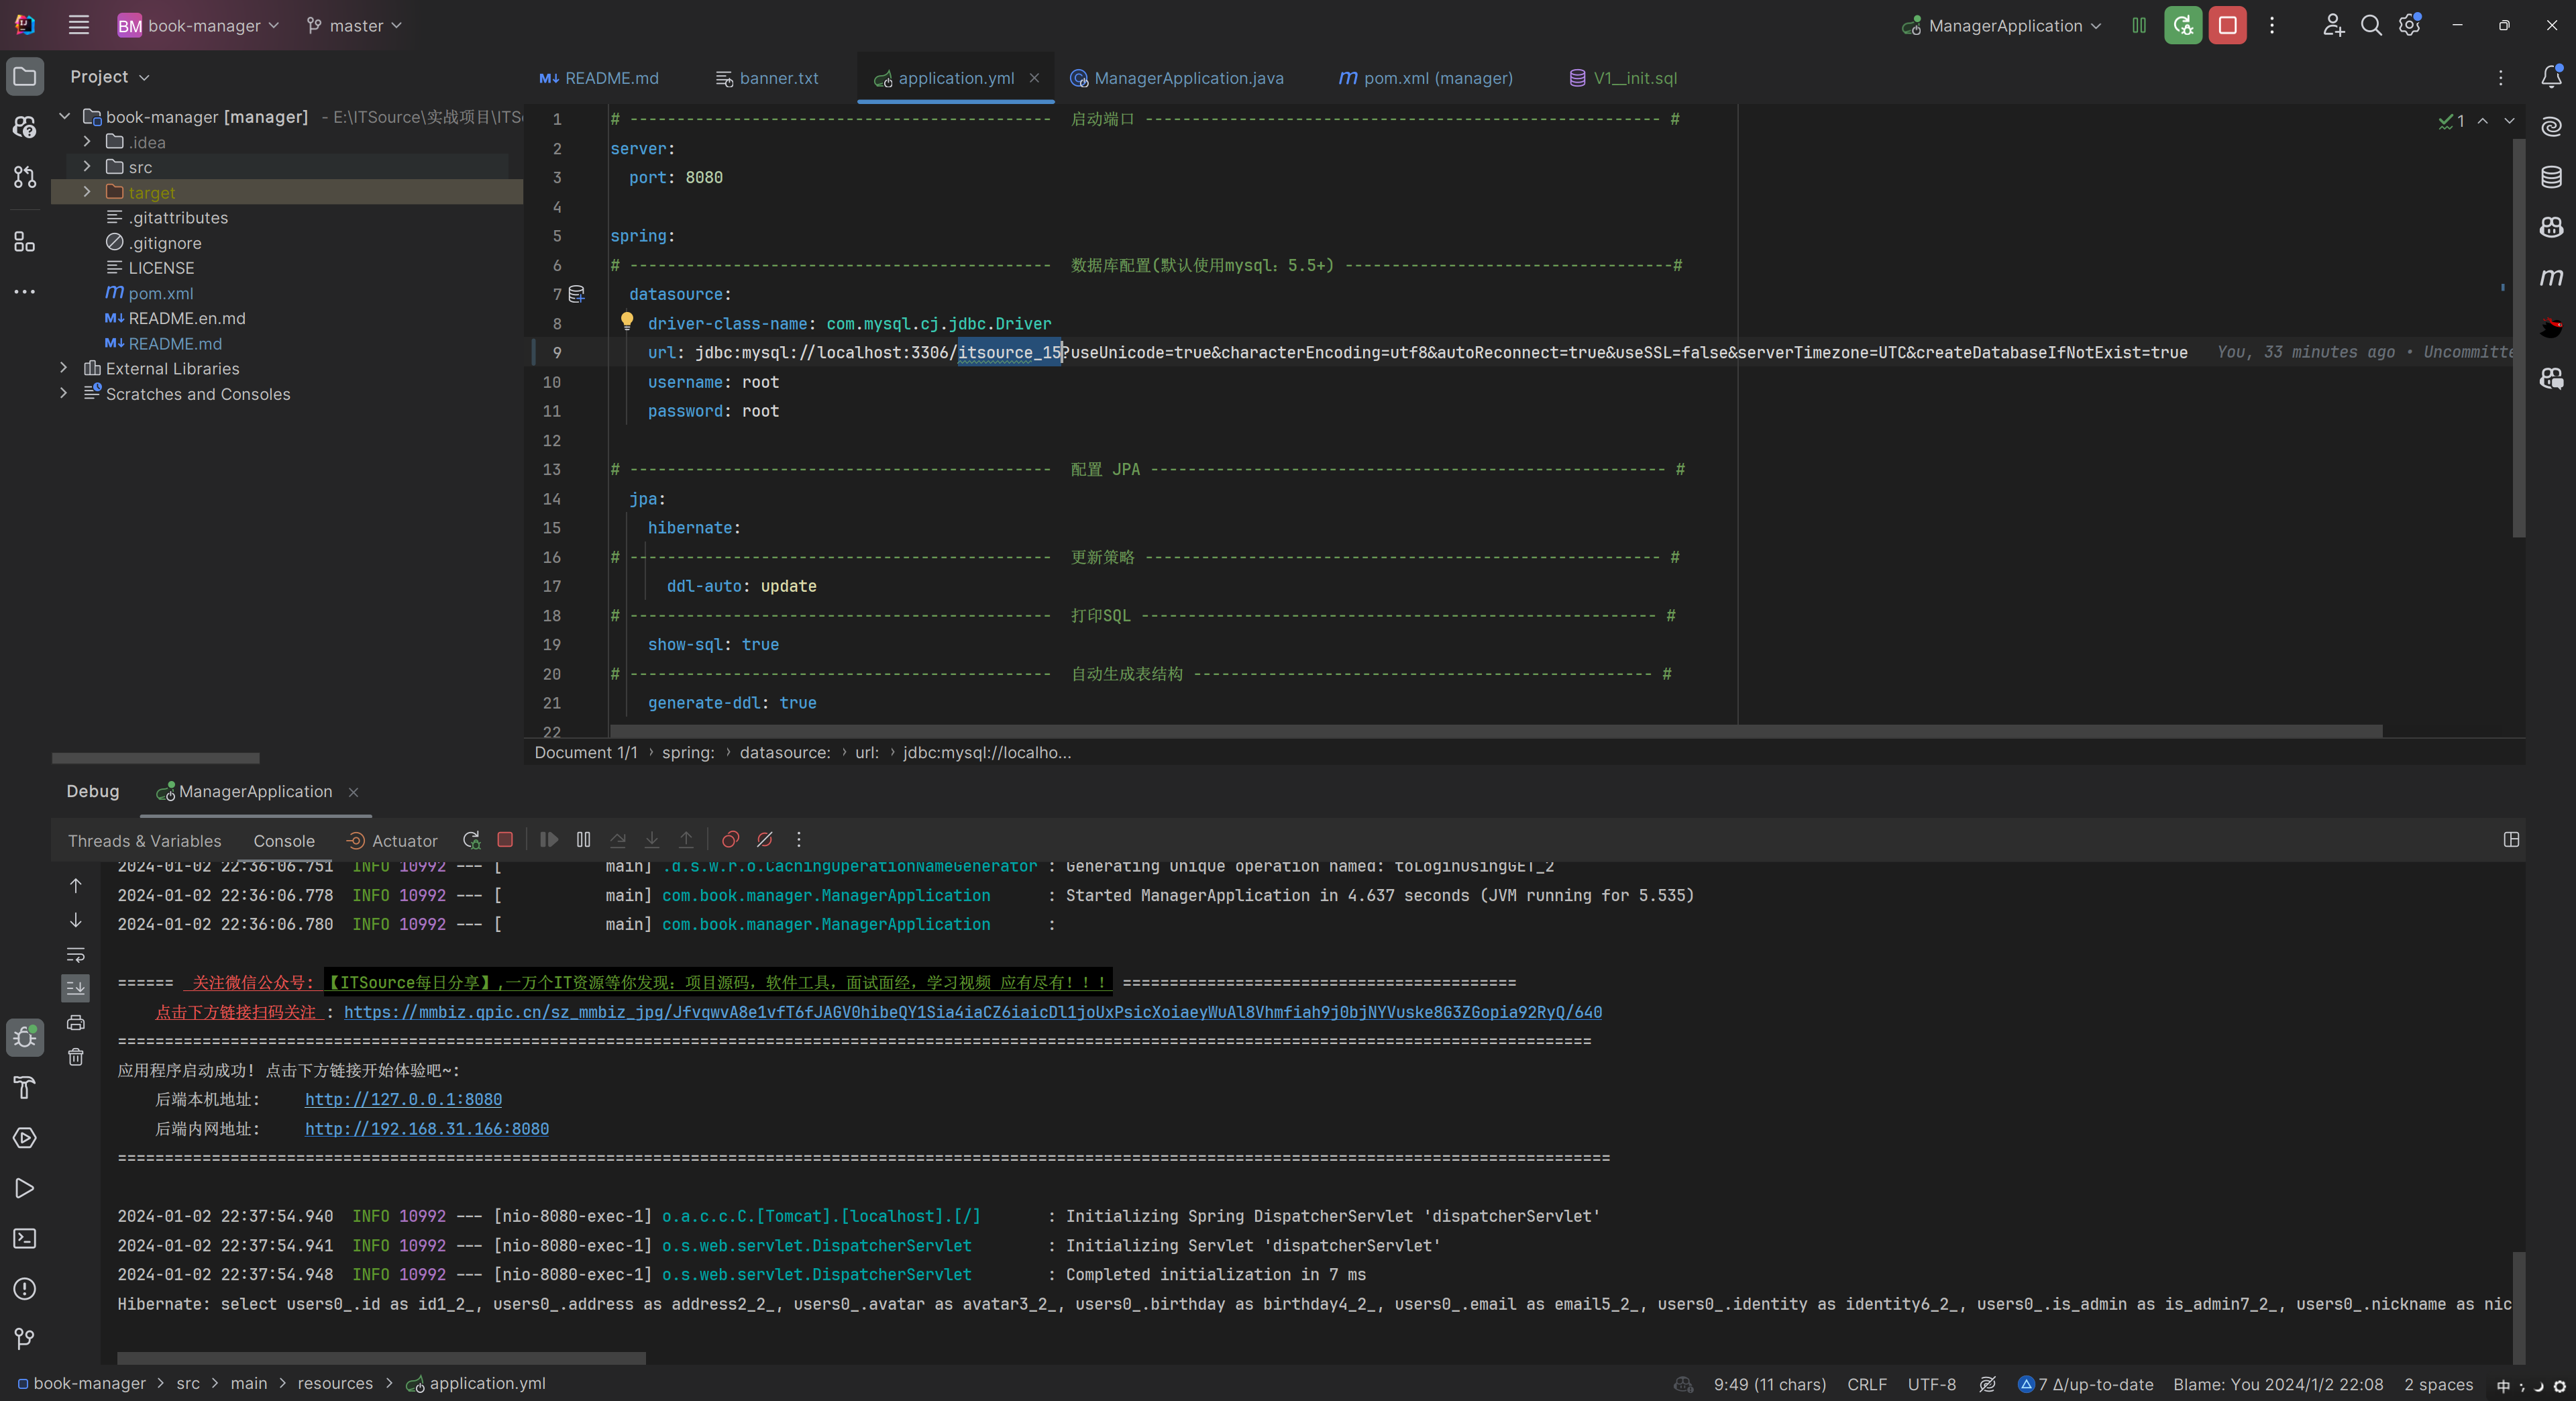2576x1401 pixels.
Task: Click Resume Program in debug toolbar
Action: (549, 840)
